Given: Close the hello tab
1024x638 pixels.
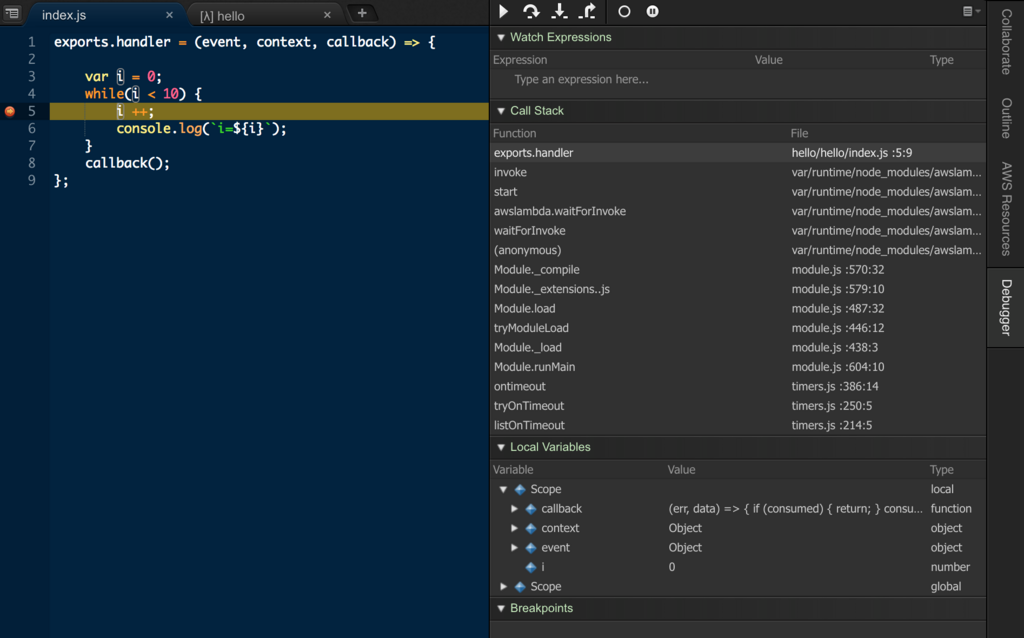Looking at the screenshot, I should pyautogui.click(x=327, y=15).
